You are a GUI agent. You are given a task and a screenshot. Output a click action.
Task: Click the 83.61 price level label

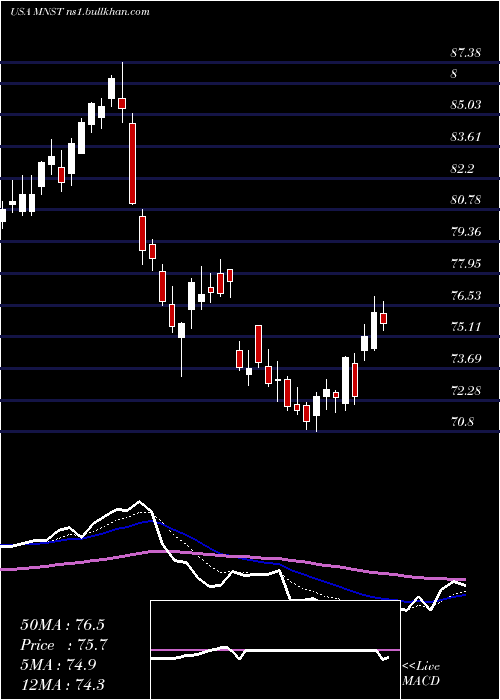point(465,137)
